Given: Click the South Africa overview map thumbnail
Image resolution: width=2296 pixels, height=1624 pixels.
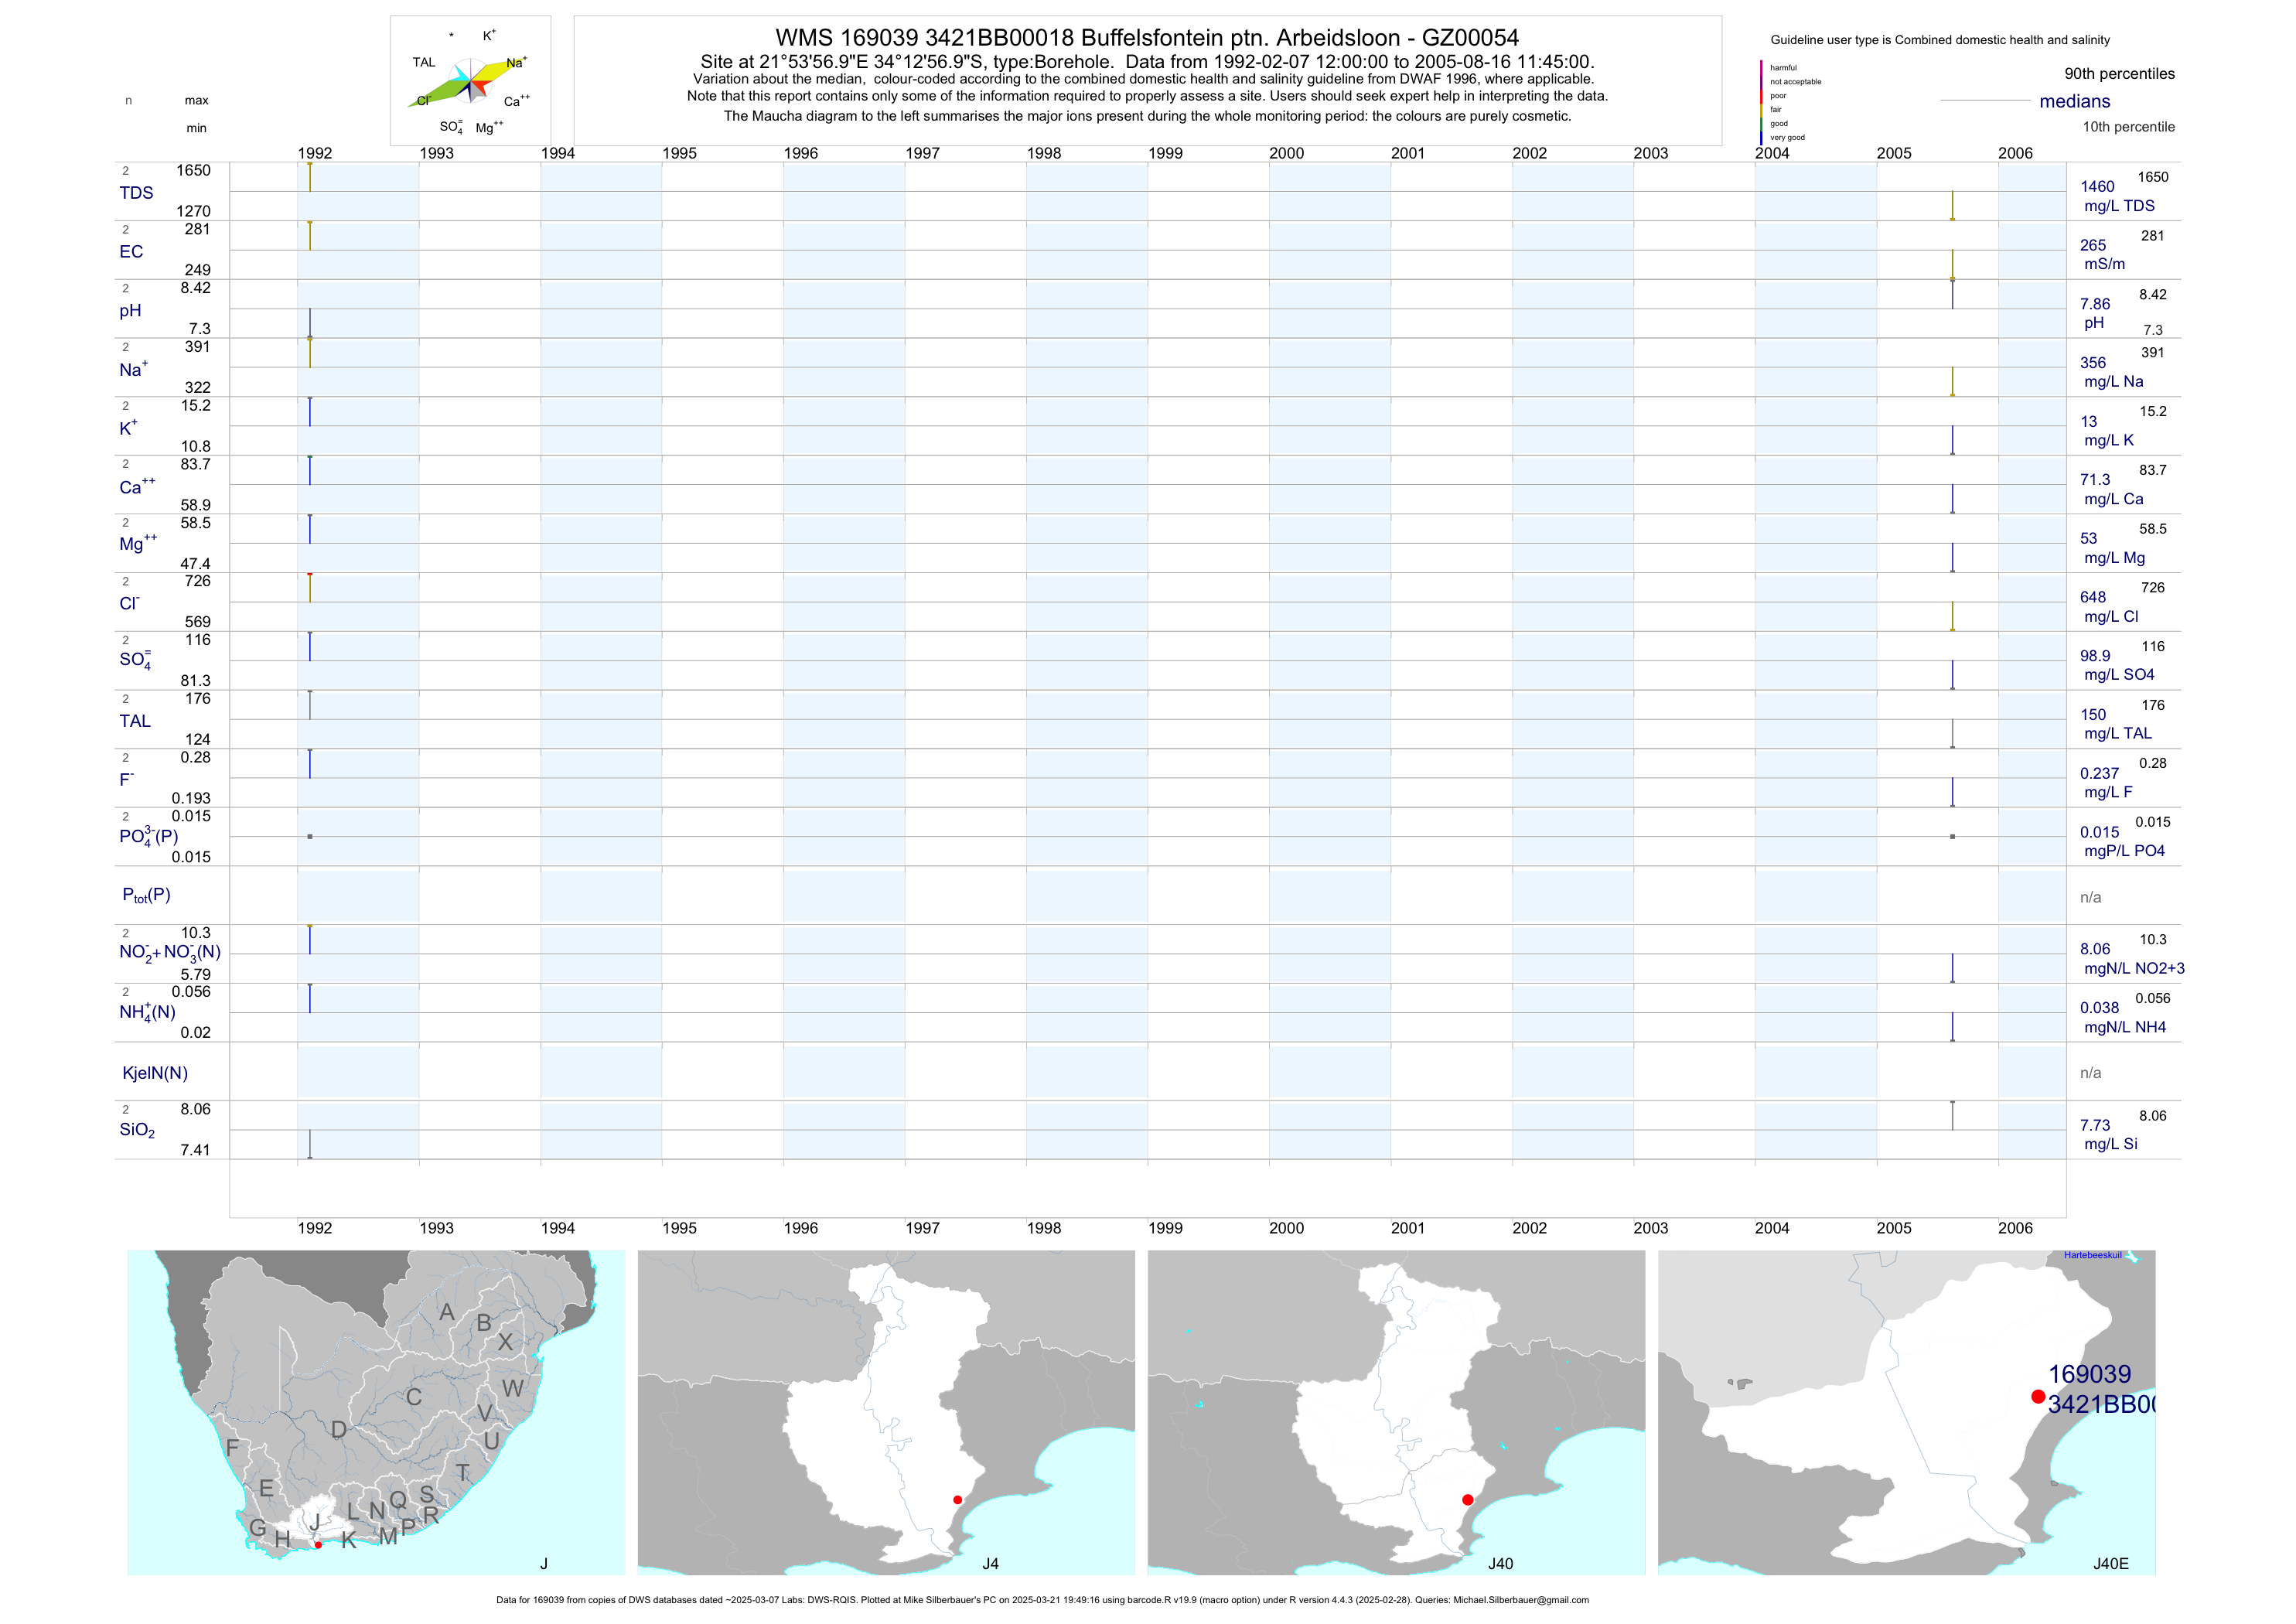Looking at the screenshot, I should (376, 1412).
